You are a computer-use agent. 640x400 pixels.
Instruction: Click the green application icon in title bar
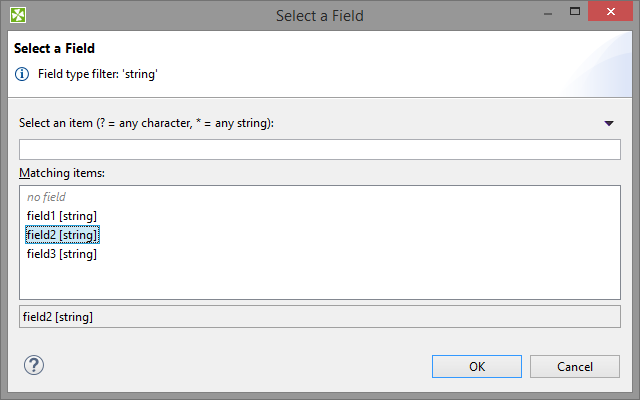click(x=18, y=15)
